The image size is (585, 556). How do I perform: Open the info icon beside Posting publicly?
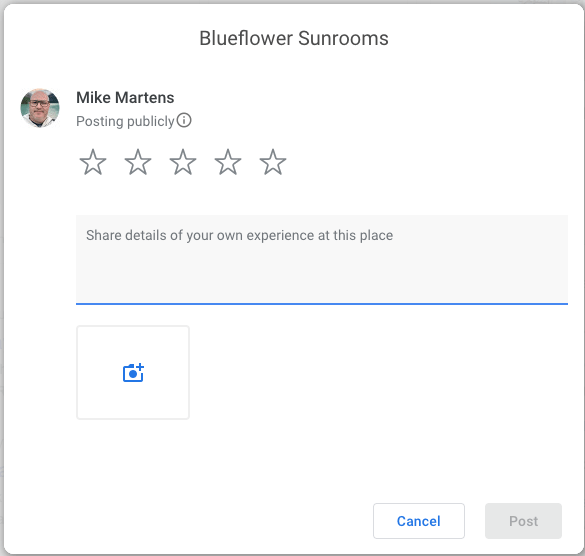tap(184, 121)
